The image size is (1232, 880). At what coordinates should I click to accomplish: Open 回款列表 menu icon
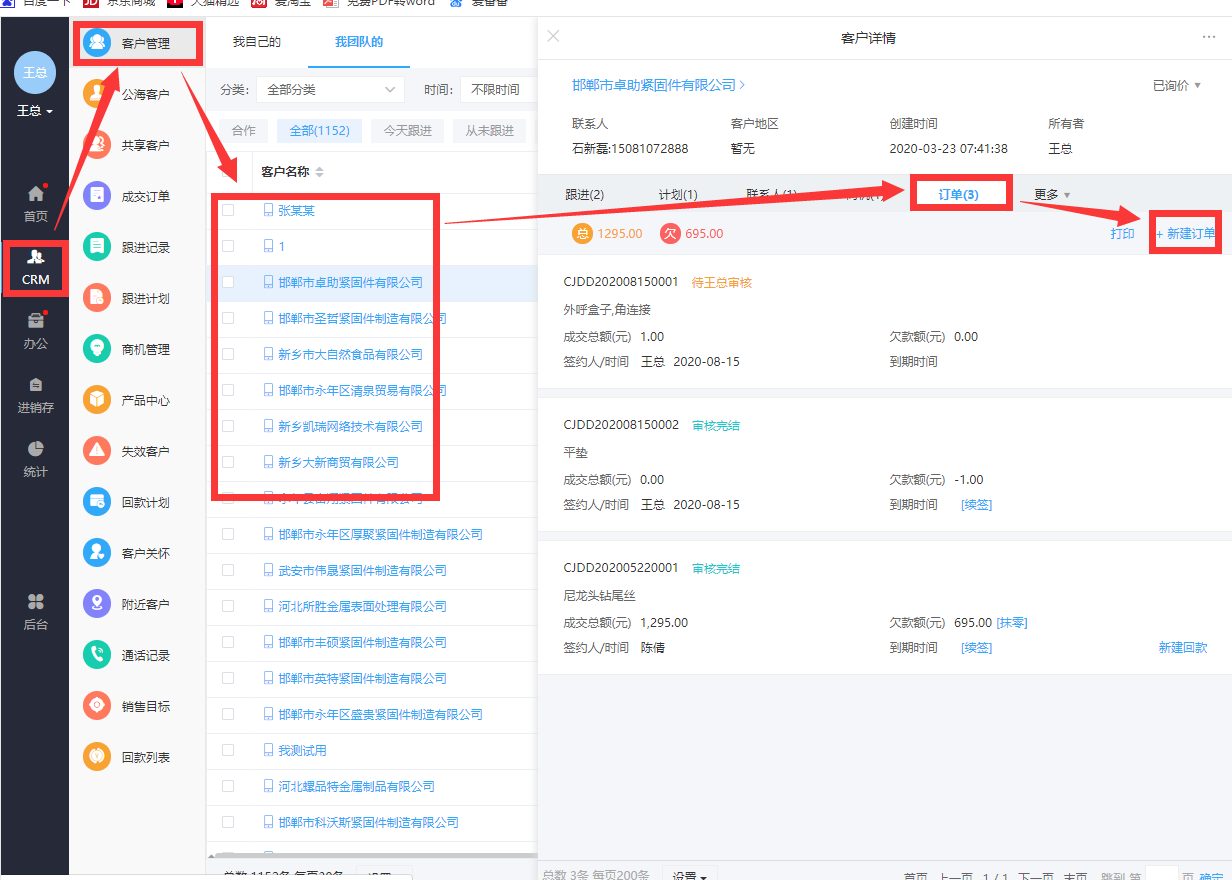pyautogui.click(x=97, y=757)
